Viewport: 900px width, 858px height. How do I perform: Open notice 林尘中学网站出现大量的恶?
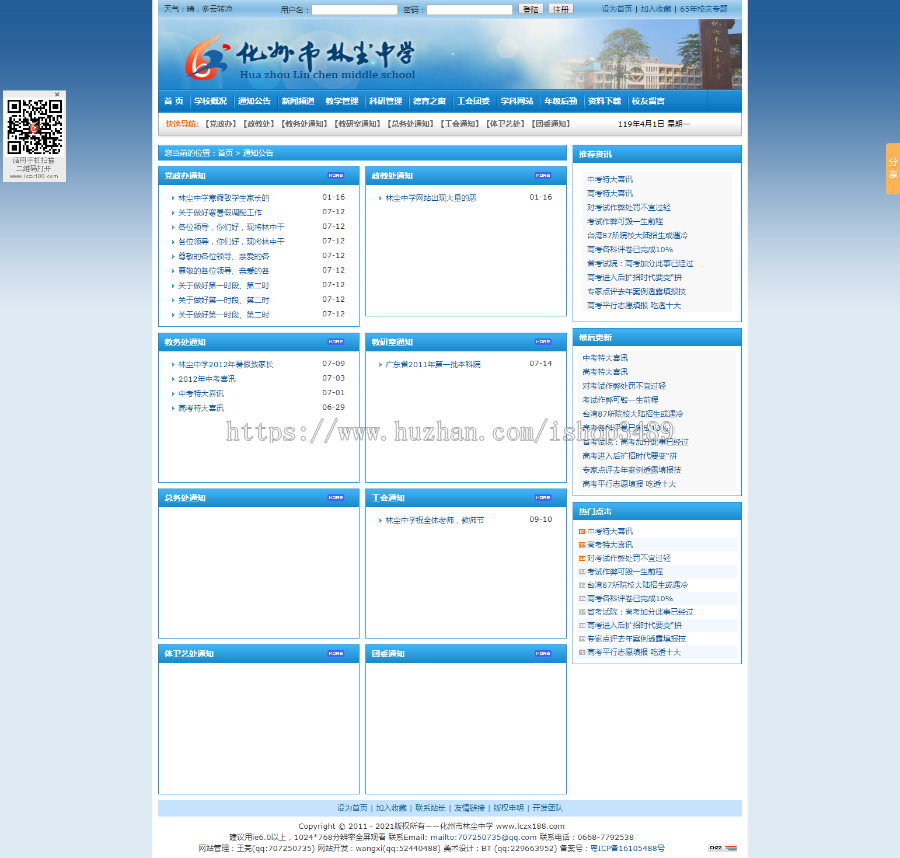430,198
